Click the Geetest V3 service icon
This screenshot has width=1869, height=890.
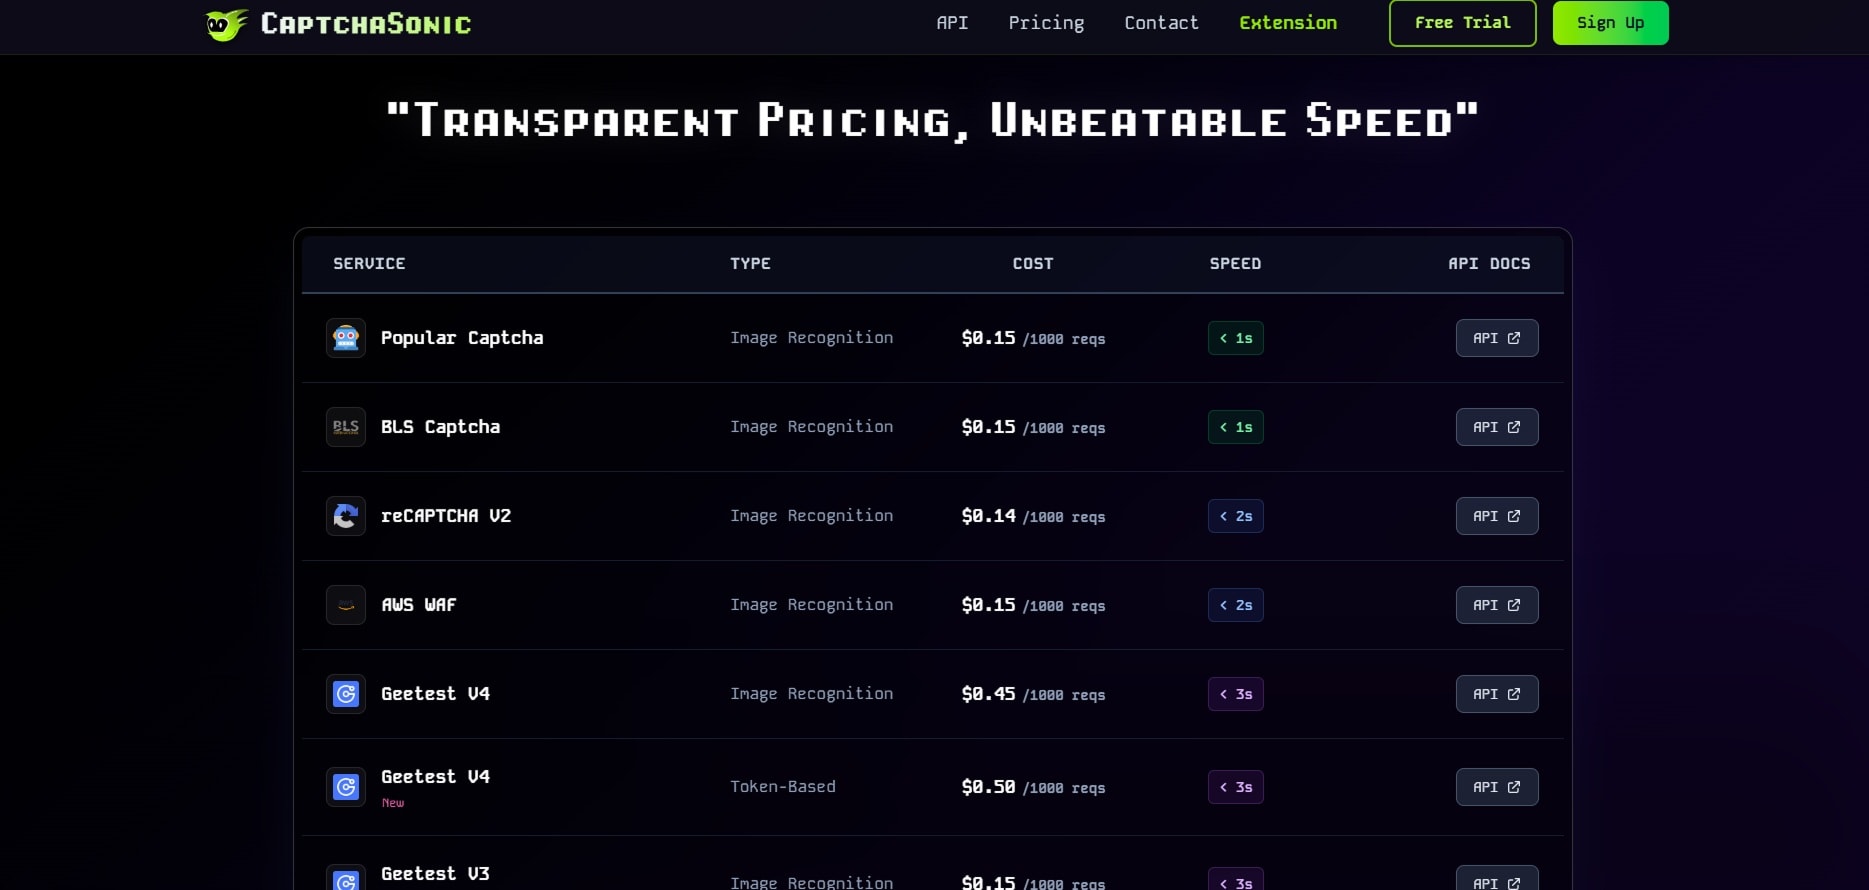tap(346, 880)
